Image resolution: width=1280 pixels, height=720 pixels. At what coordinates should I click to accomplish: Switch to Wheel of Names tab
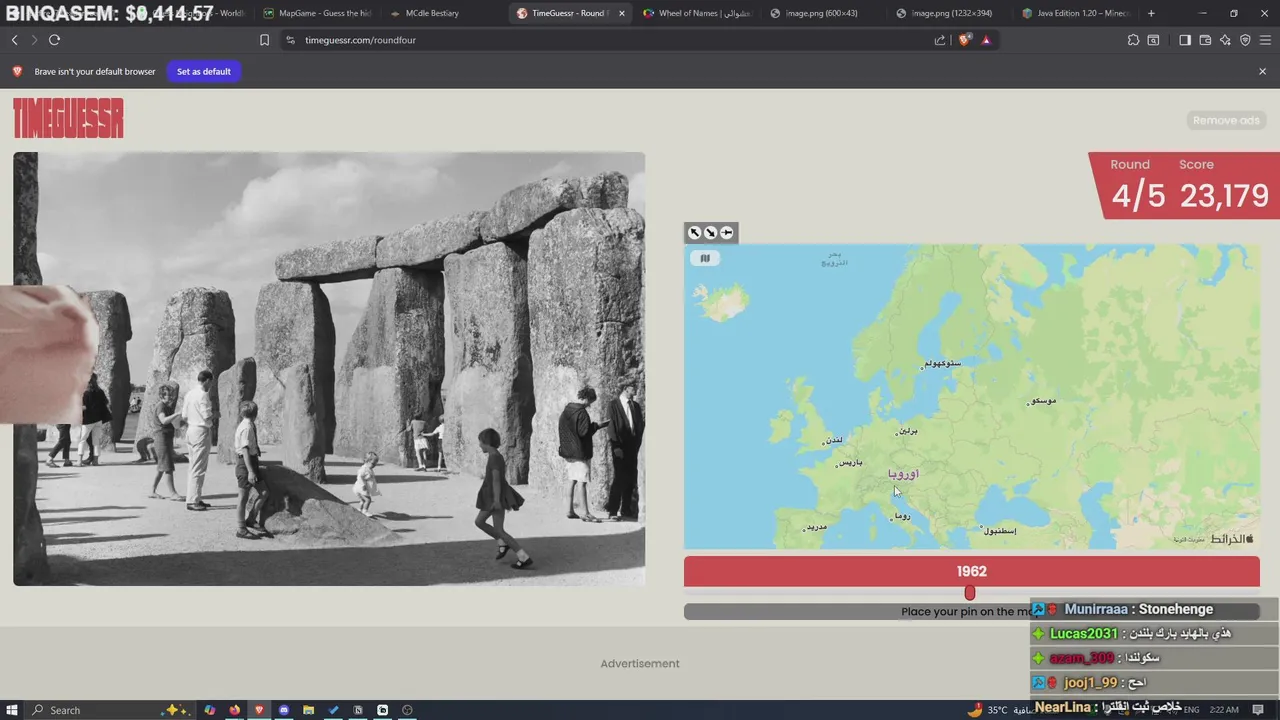point(697,13)
